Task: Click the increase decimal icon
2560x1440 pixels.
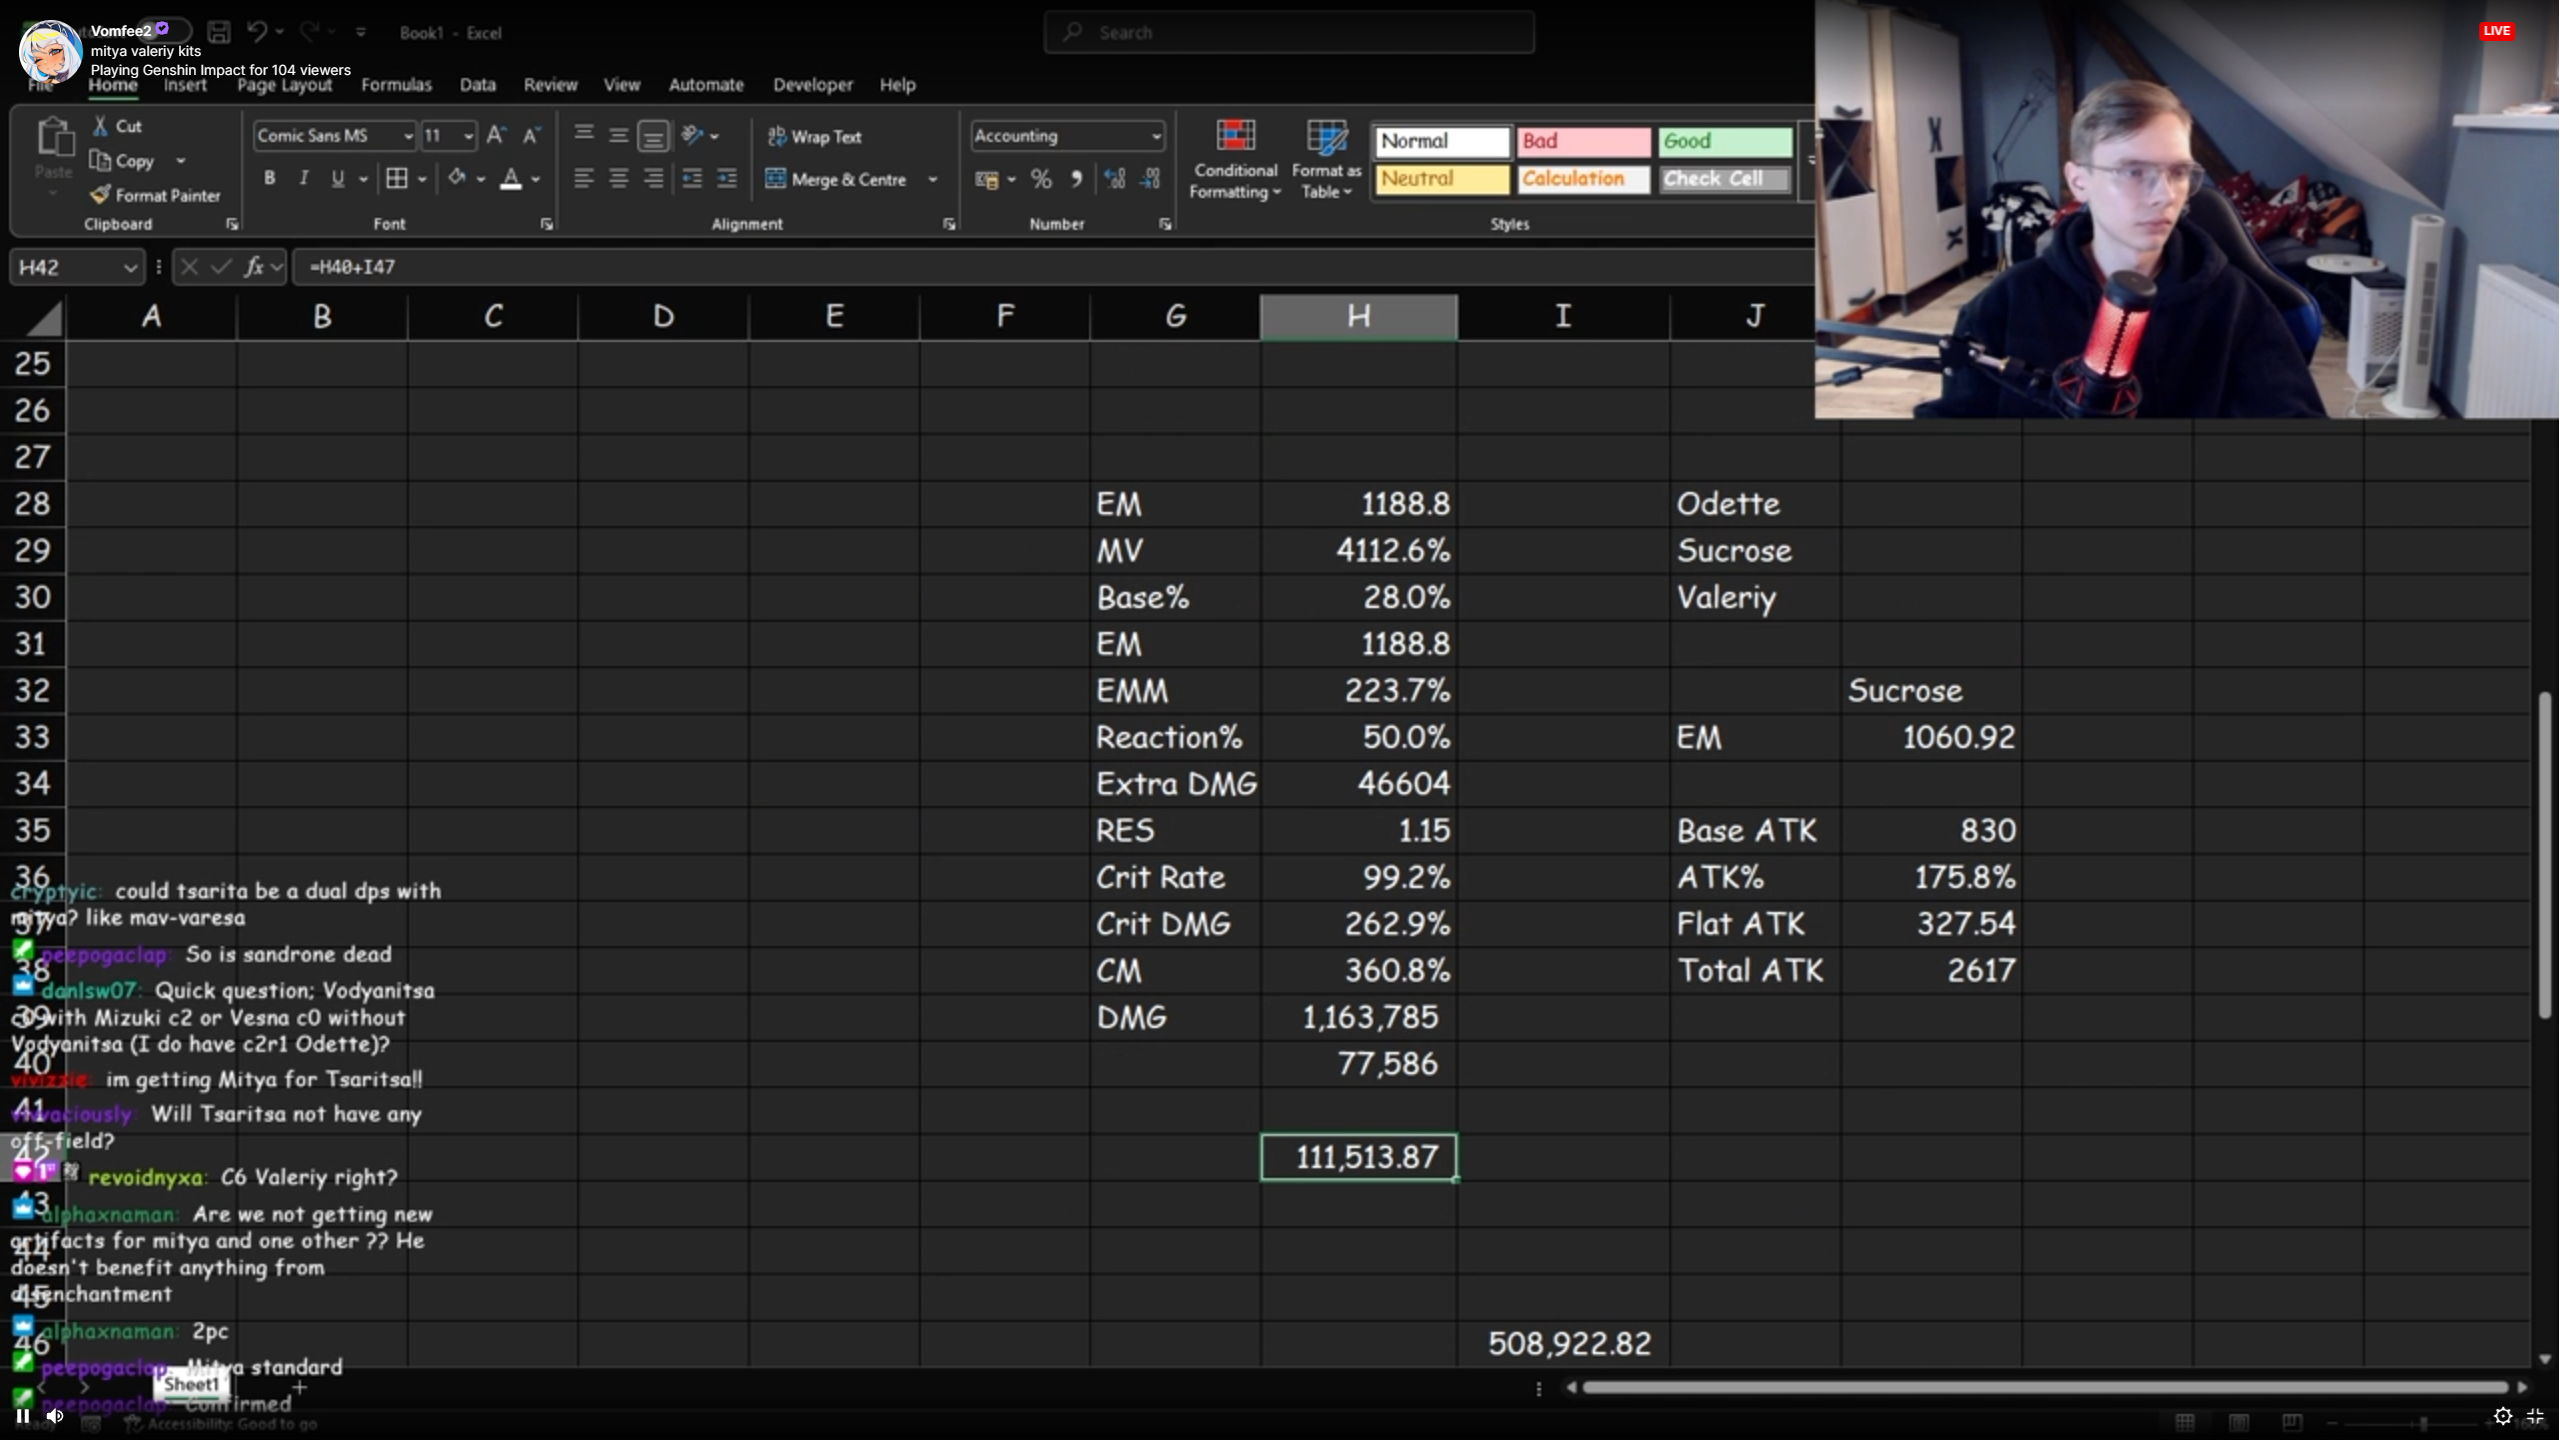Action: (x=1114, y=179)
